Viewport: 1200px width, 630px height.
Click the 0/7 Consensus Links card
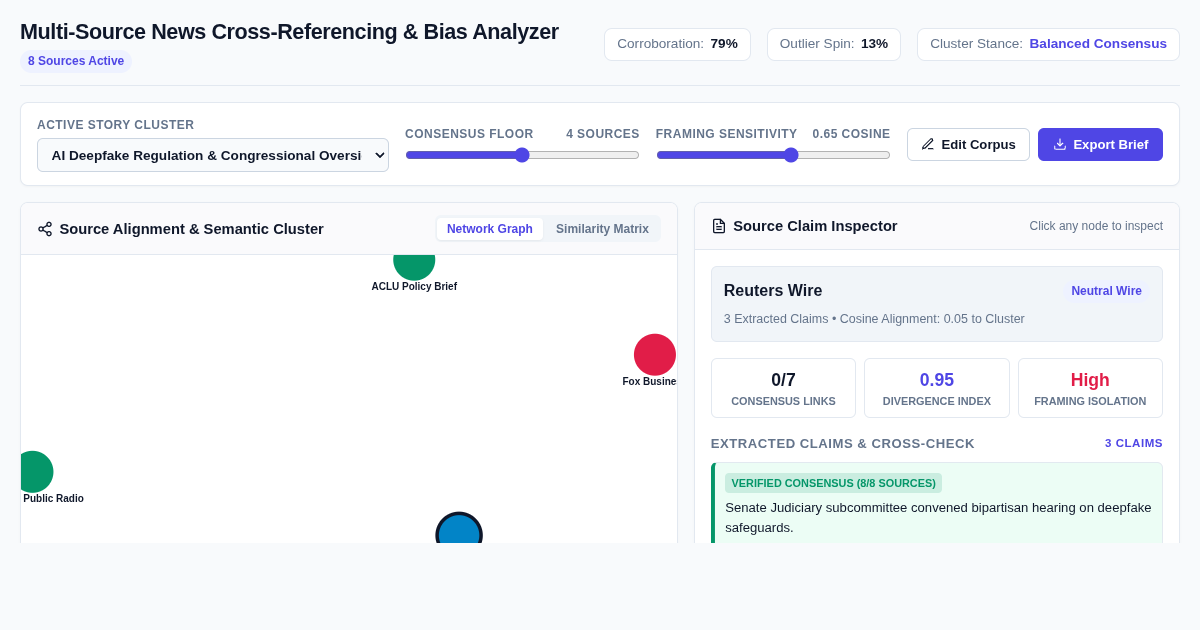pos(783,388)
